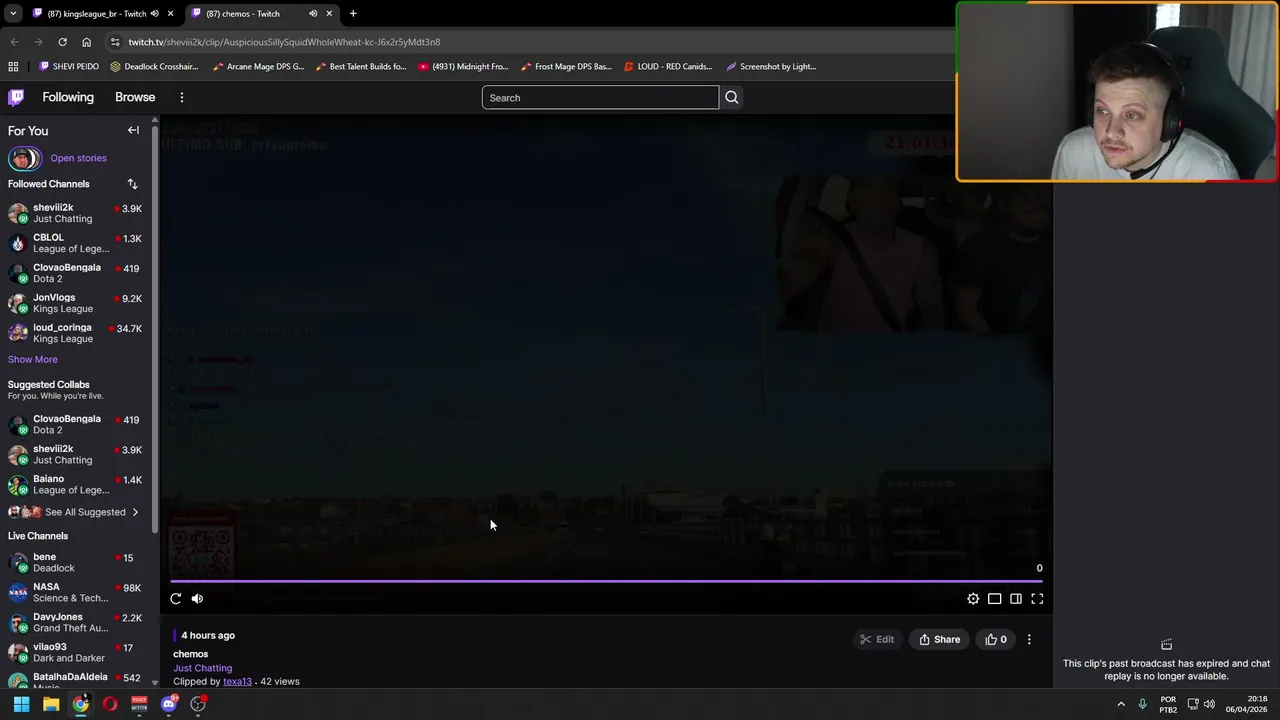Open File Explorer from the taskbar
The width and height of the screenshot is (1280, 720).
pyautogui.click(x=51, y=704)
